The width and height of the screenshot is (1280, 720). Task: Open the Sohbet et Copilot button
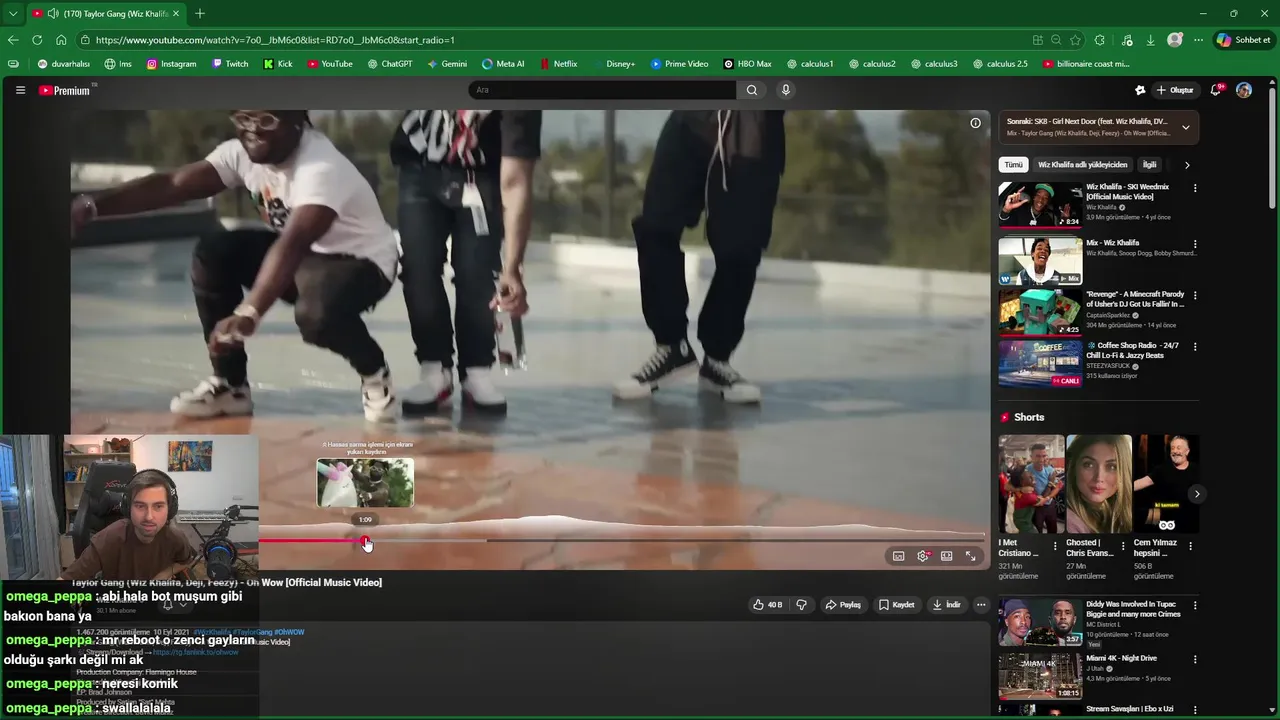click(x=1244, y=40)
